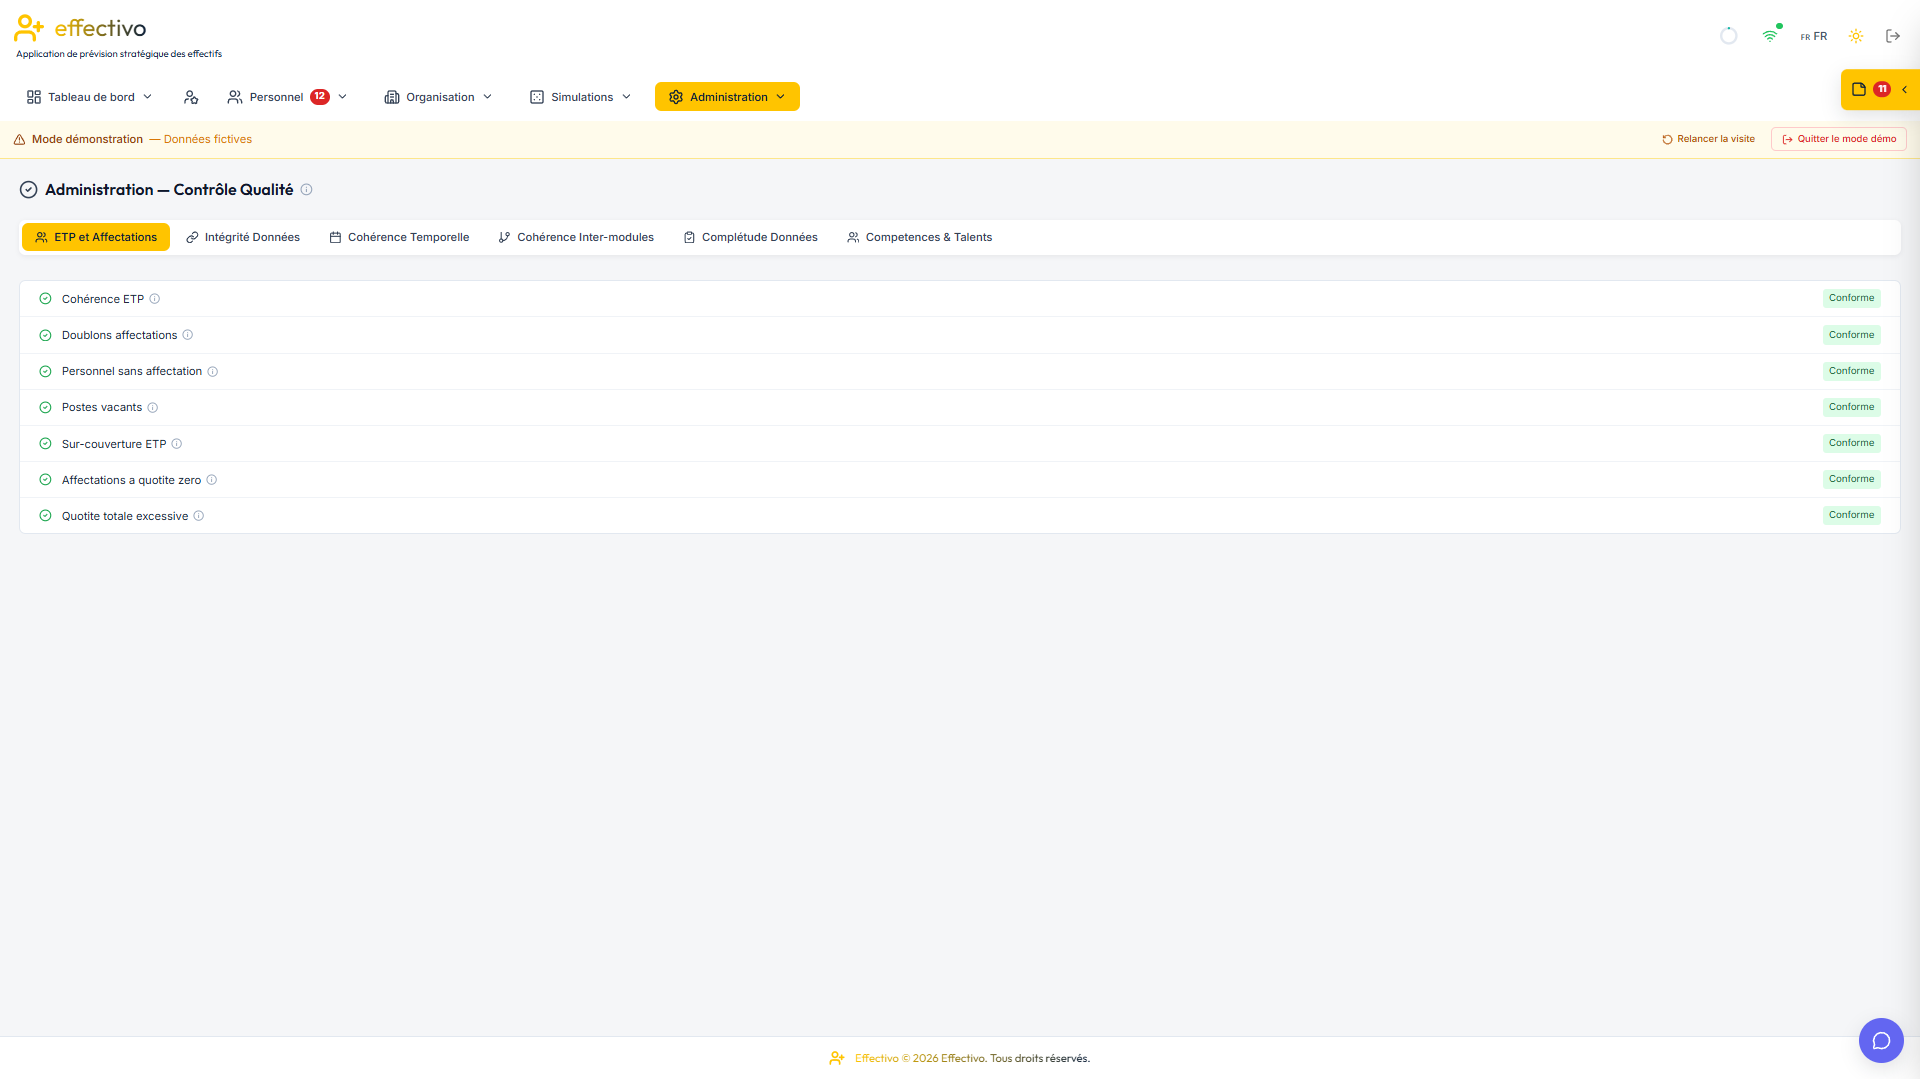Select the Cohérence Temporelle tab
The width and height of the screenshot is (1920, 1079).
[399, 237]
